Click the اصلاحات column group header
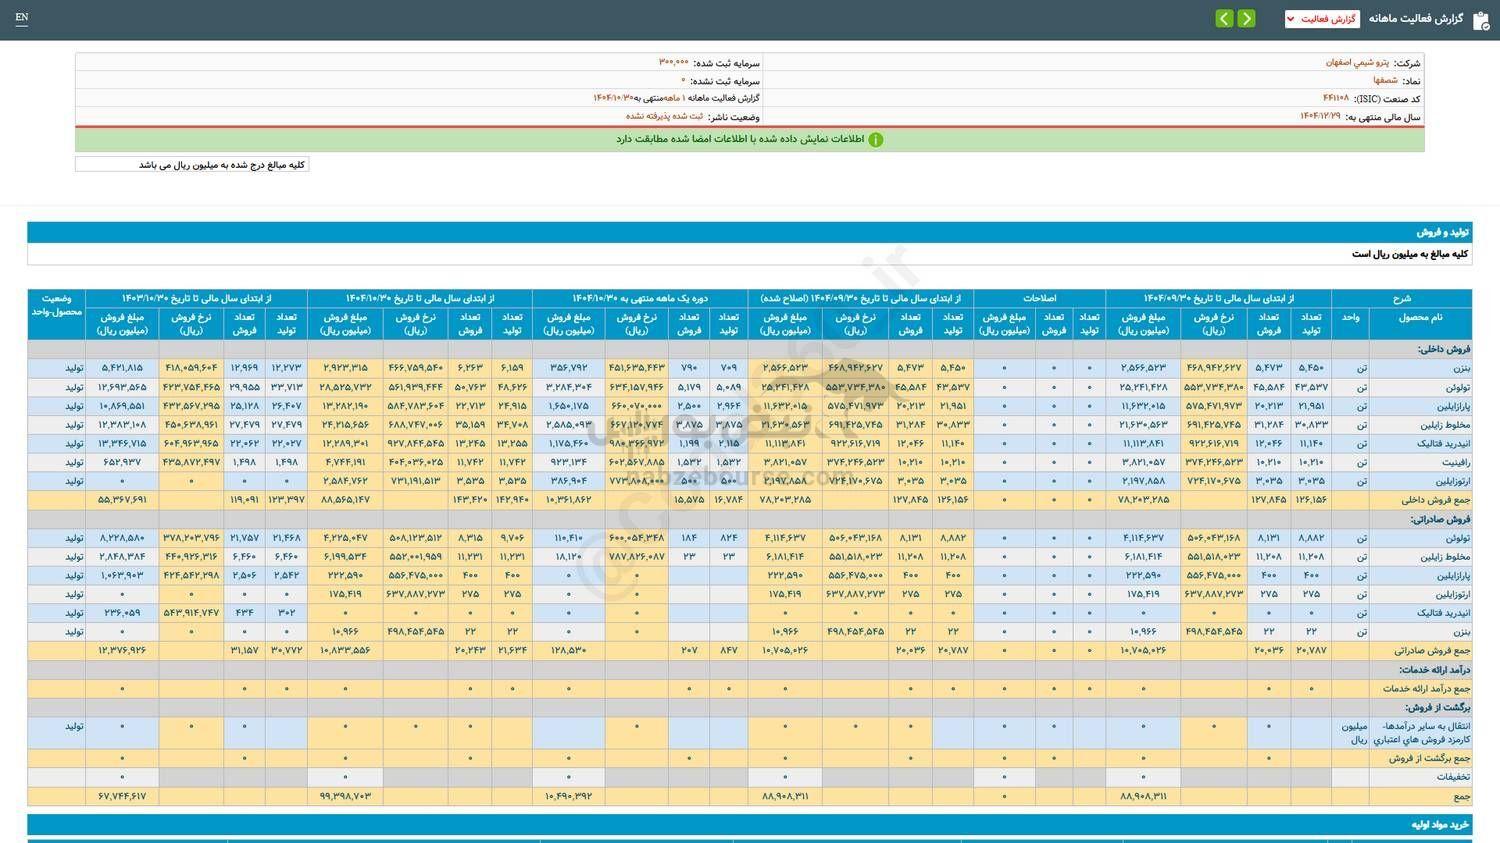The width and height of the screenshot is (1500, 843). point(1039,298)
